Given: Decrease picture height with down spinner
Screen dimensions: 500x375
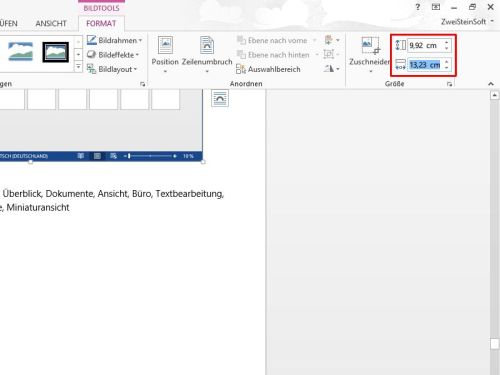Looking at the screenshot, I should pyautogui.click(x=447, y=49).
